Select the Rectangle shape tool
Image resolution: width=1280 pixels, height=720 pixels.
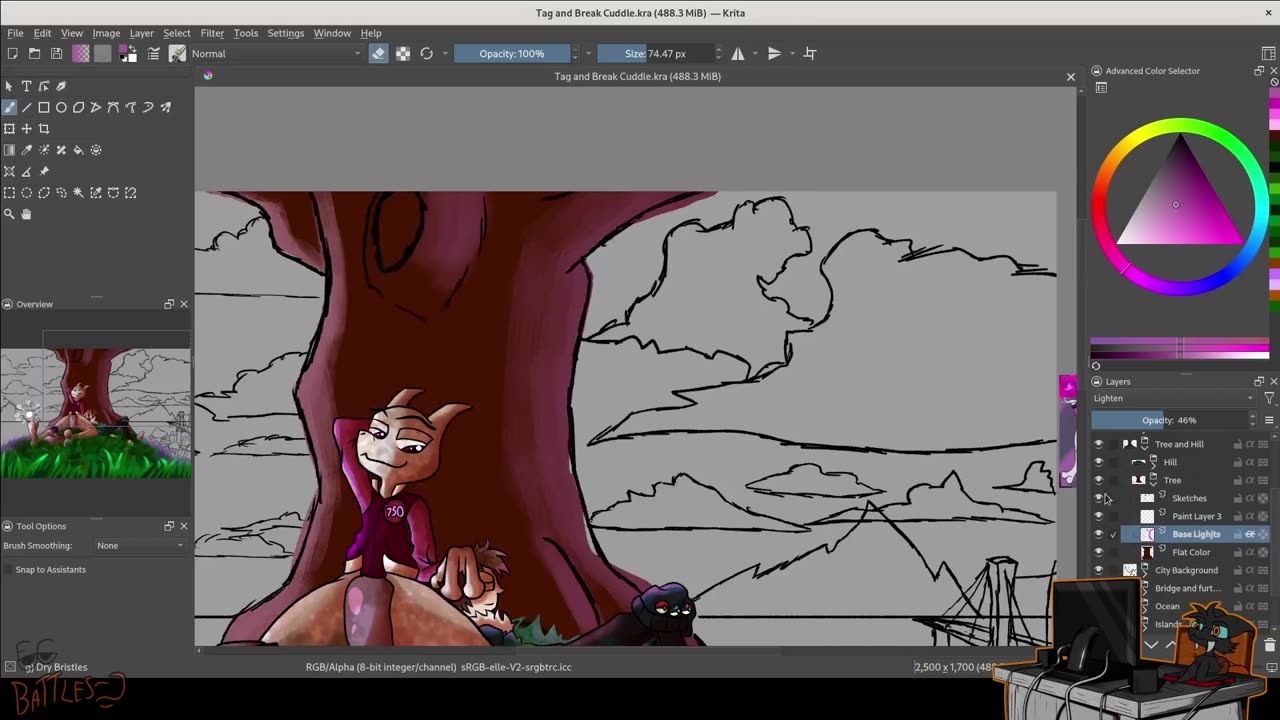click(x=44, y=107)
